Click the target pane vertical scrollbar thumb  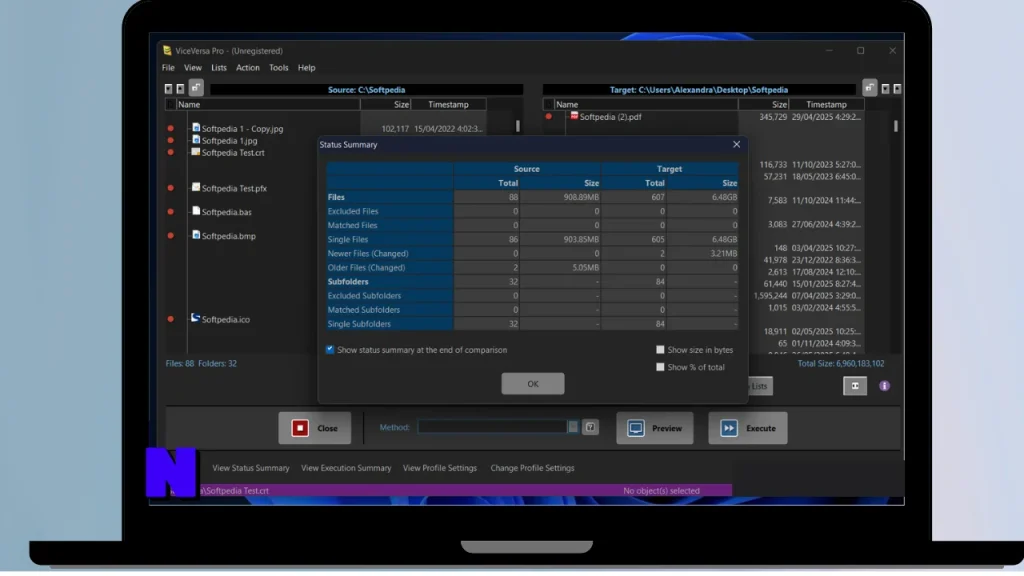(x=895, y=125)
